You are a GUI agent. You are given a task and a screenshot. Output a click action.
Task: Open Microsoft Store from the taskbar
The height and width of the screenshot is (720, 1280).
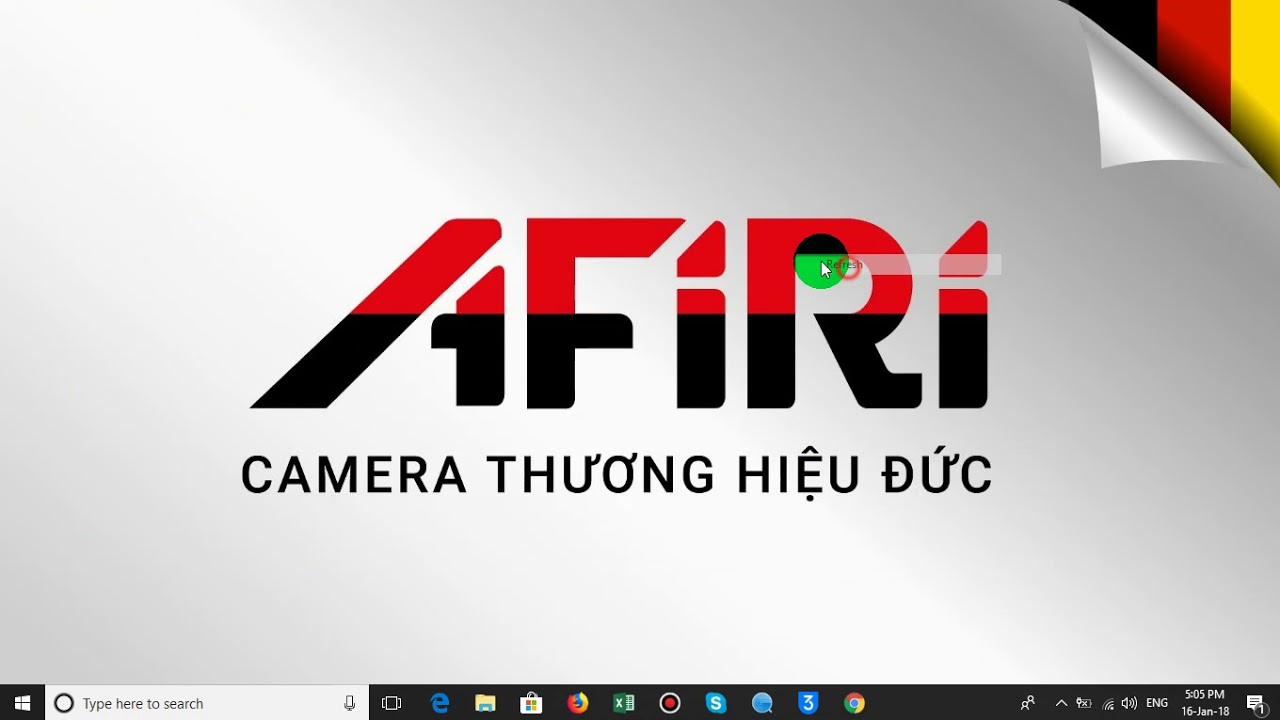click(x=532, y=703)
